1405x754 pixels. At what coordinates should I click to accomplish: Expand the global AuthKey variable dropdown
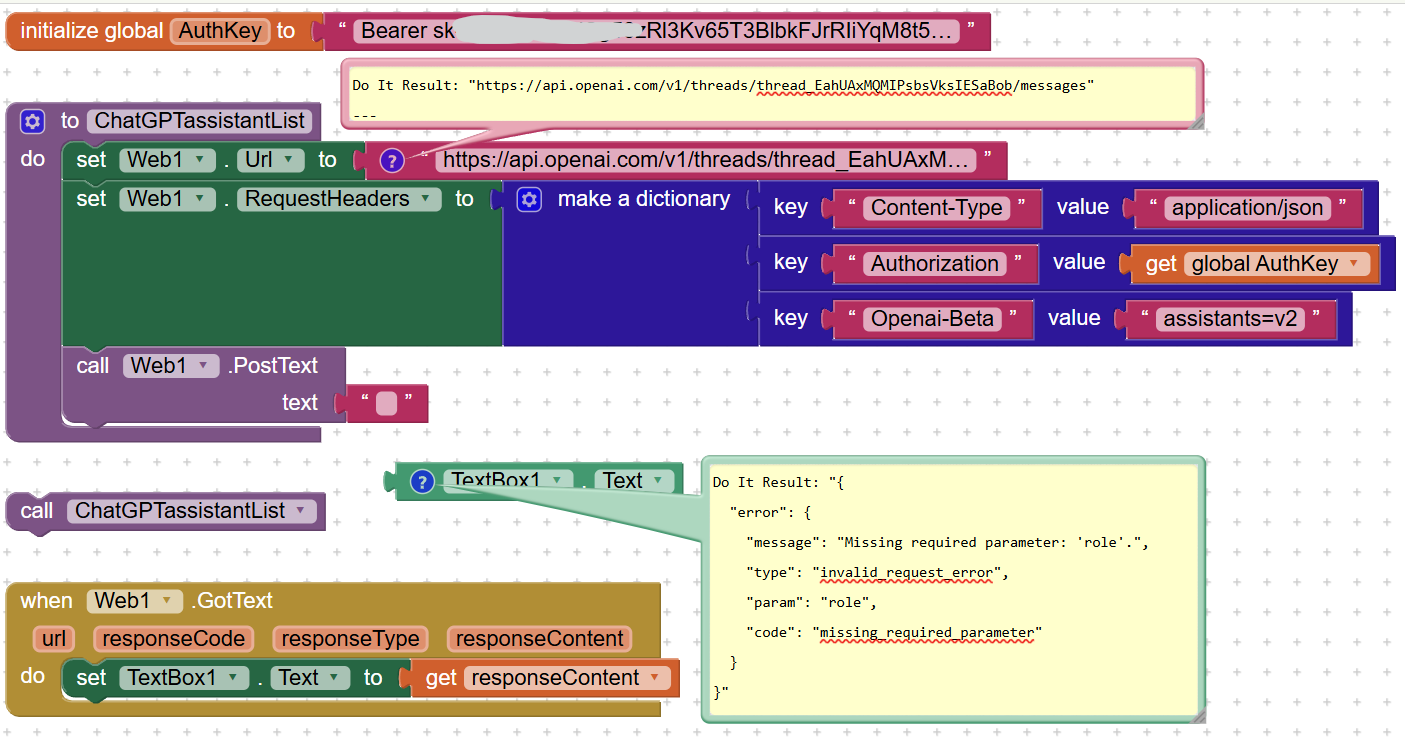[1354, 264]
